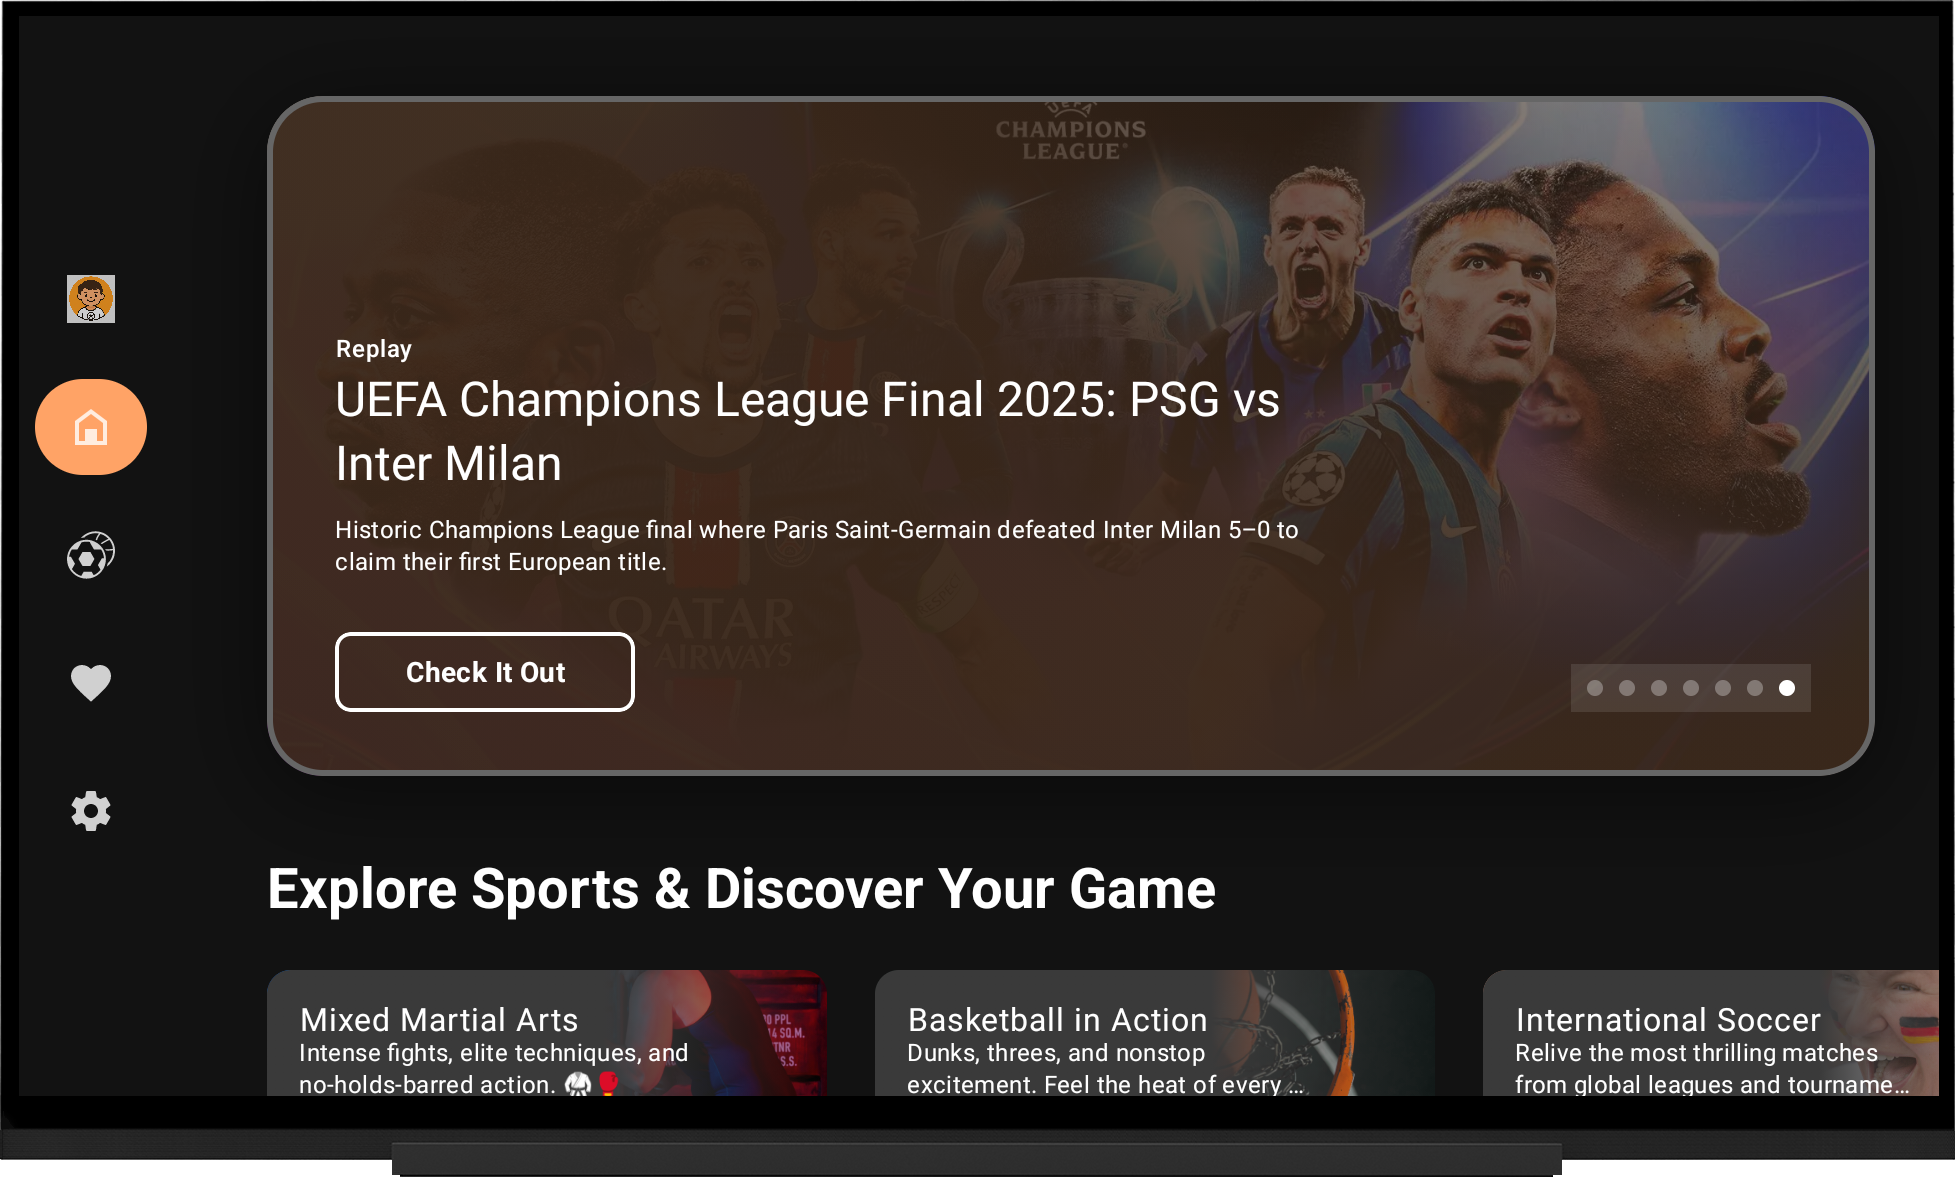The width and height of the screenshot is (1955, 1177).
Task: Open the featured UEFA Champions League Final title
Action: pyautogui.click(x=807, y=431)
